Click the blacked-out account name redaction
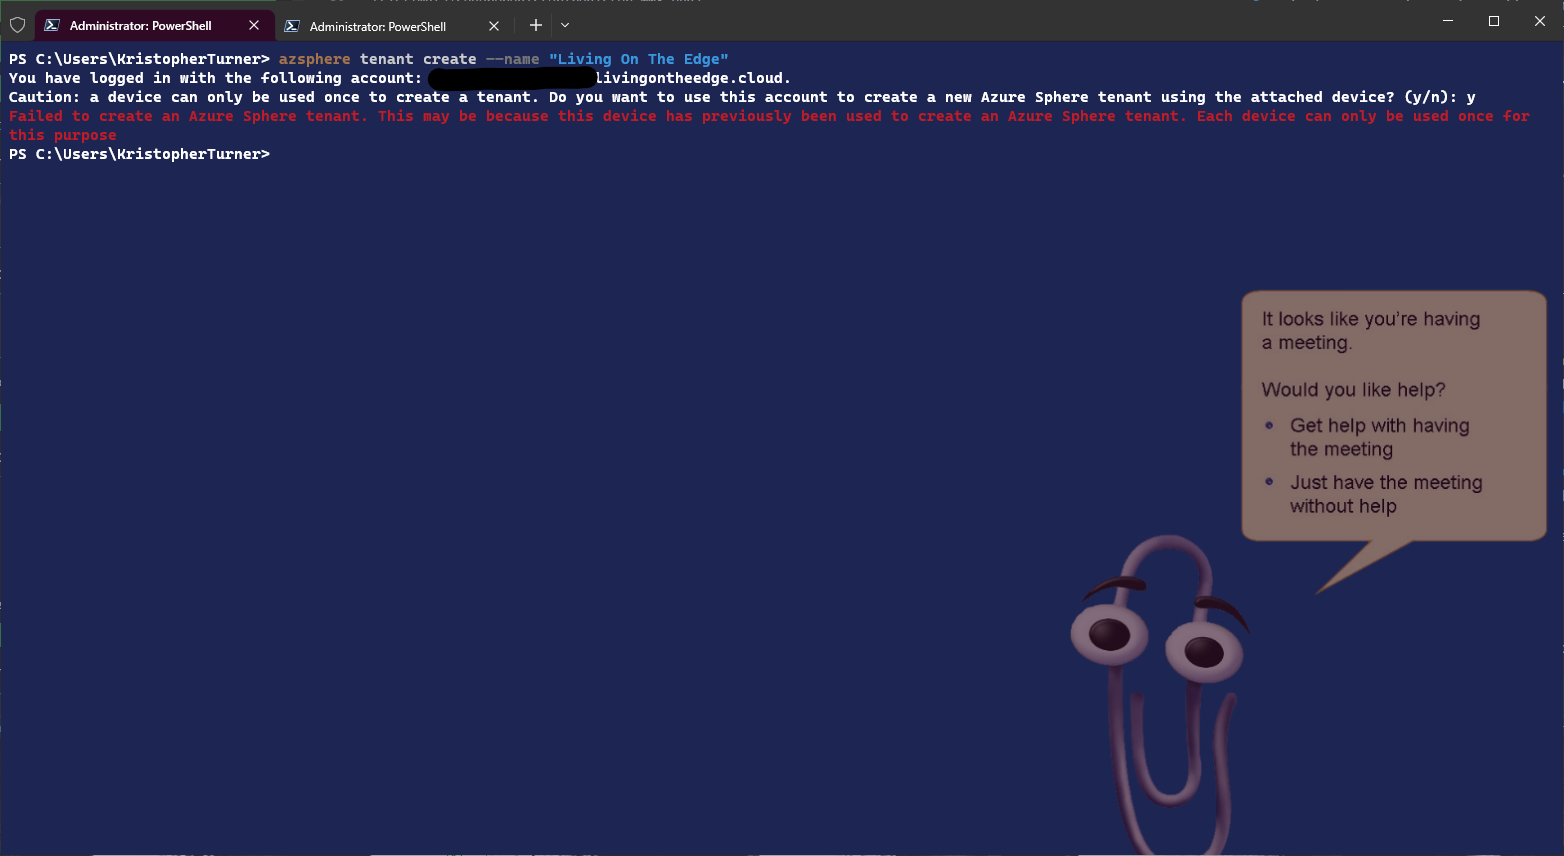The height and width of the screenshot is (856, 1564). pyautogui.click(x=511, y=78)
